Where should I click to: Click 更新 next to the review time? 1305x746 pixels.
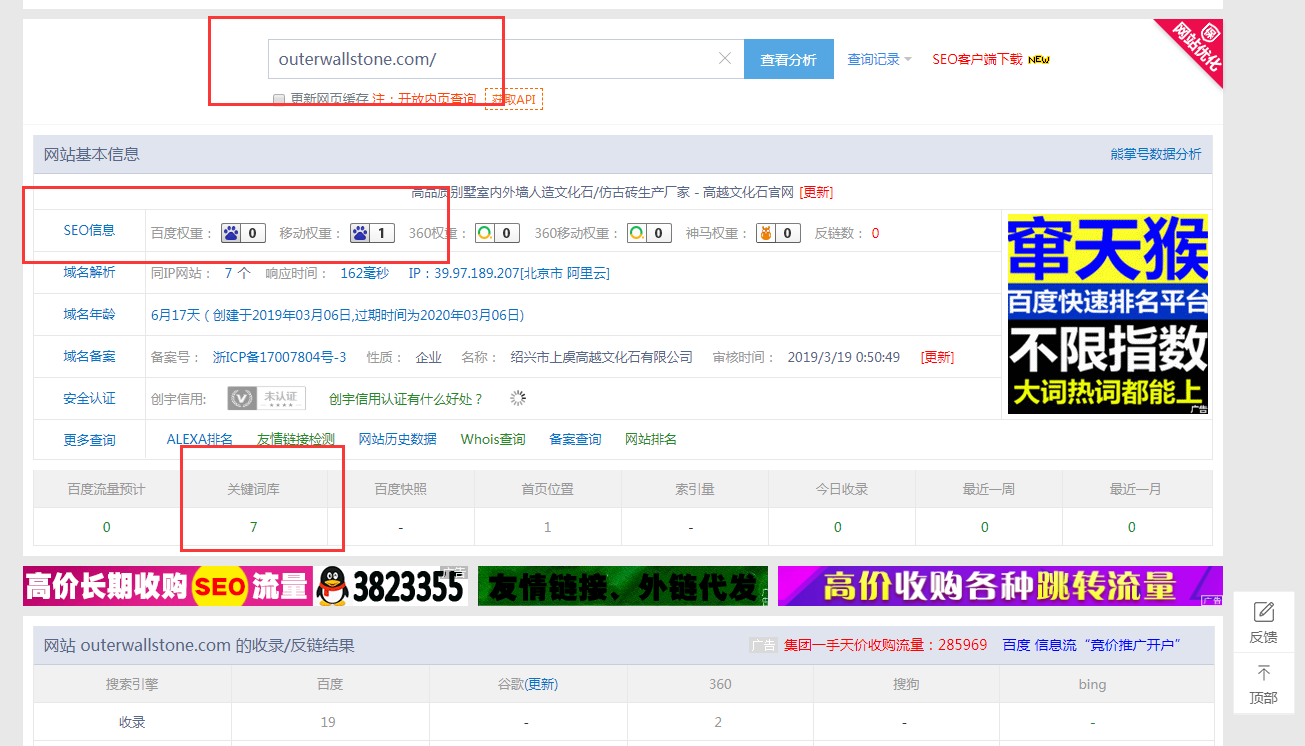point(938,357)
